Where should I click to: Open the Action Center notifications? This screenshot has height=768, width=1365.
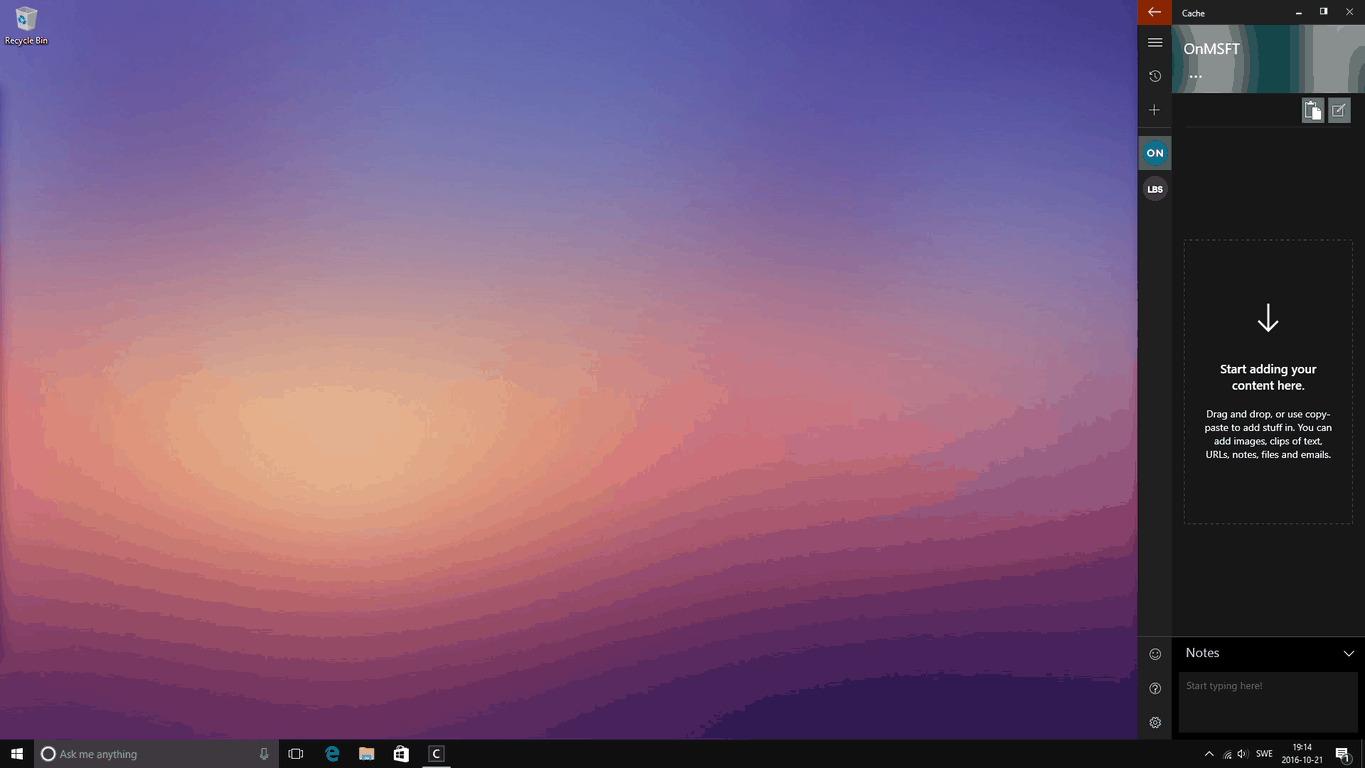coord(1342,754)
